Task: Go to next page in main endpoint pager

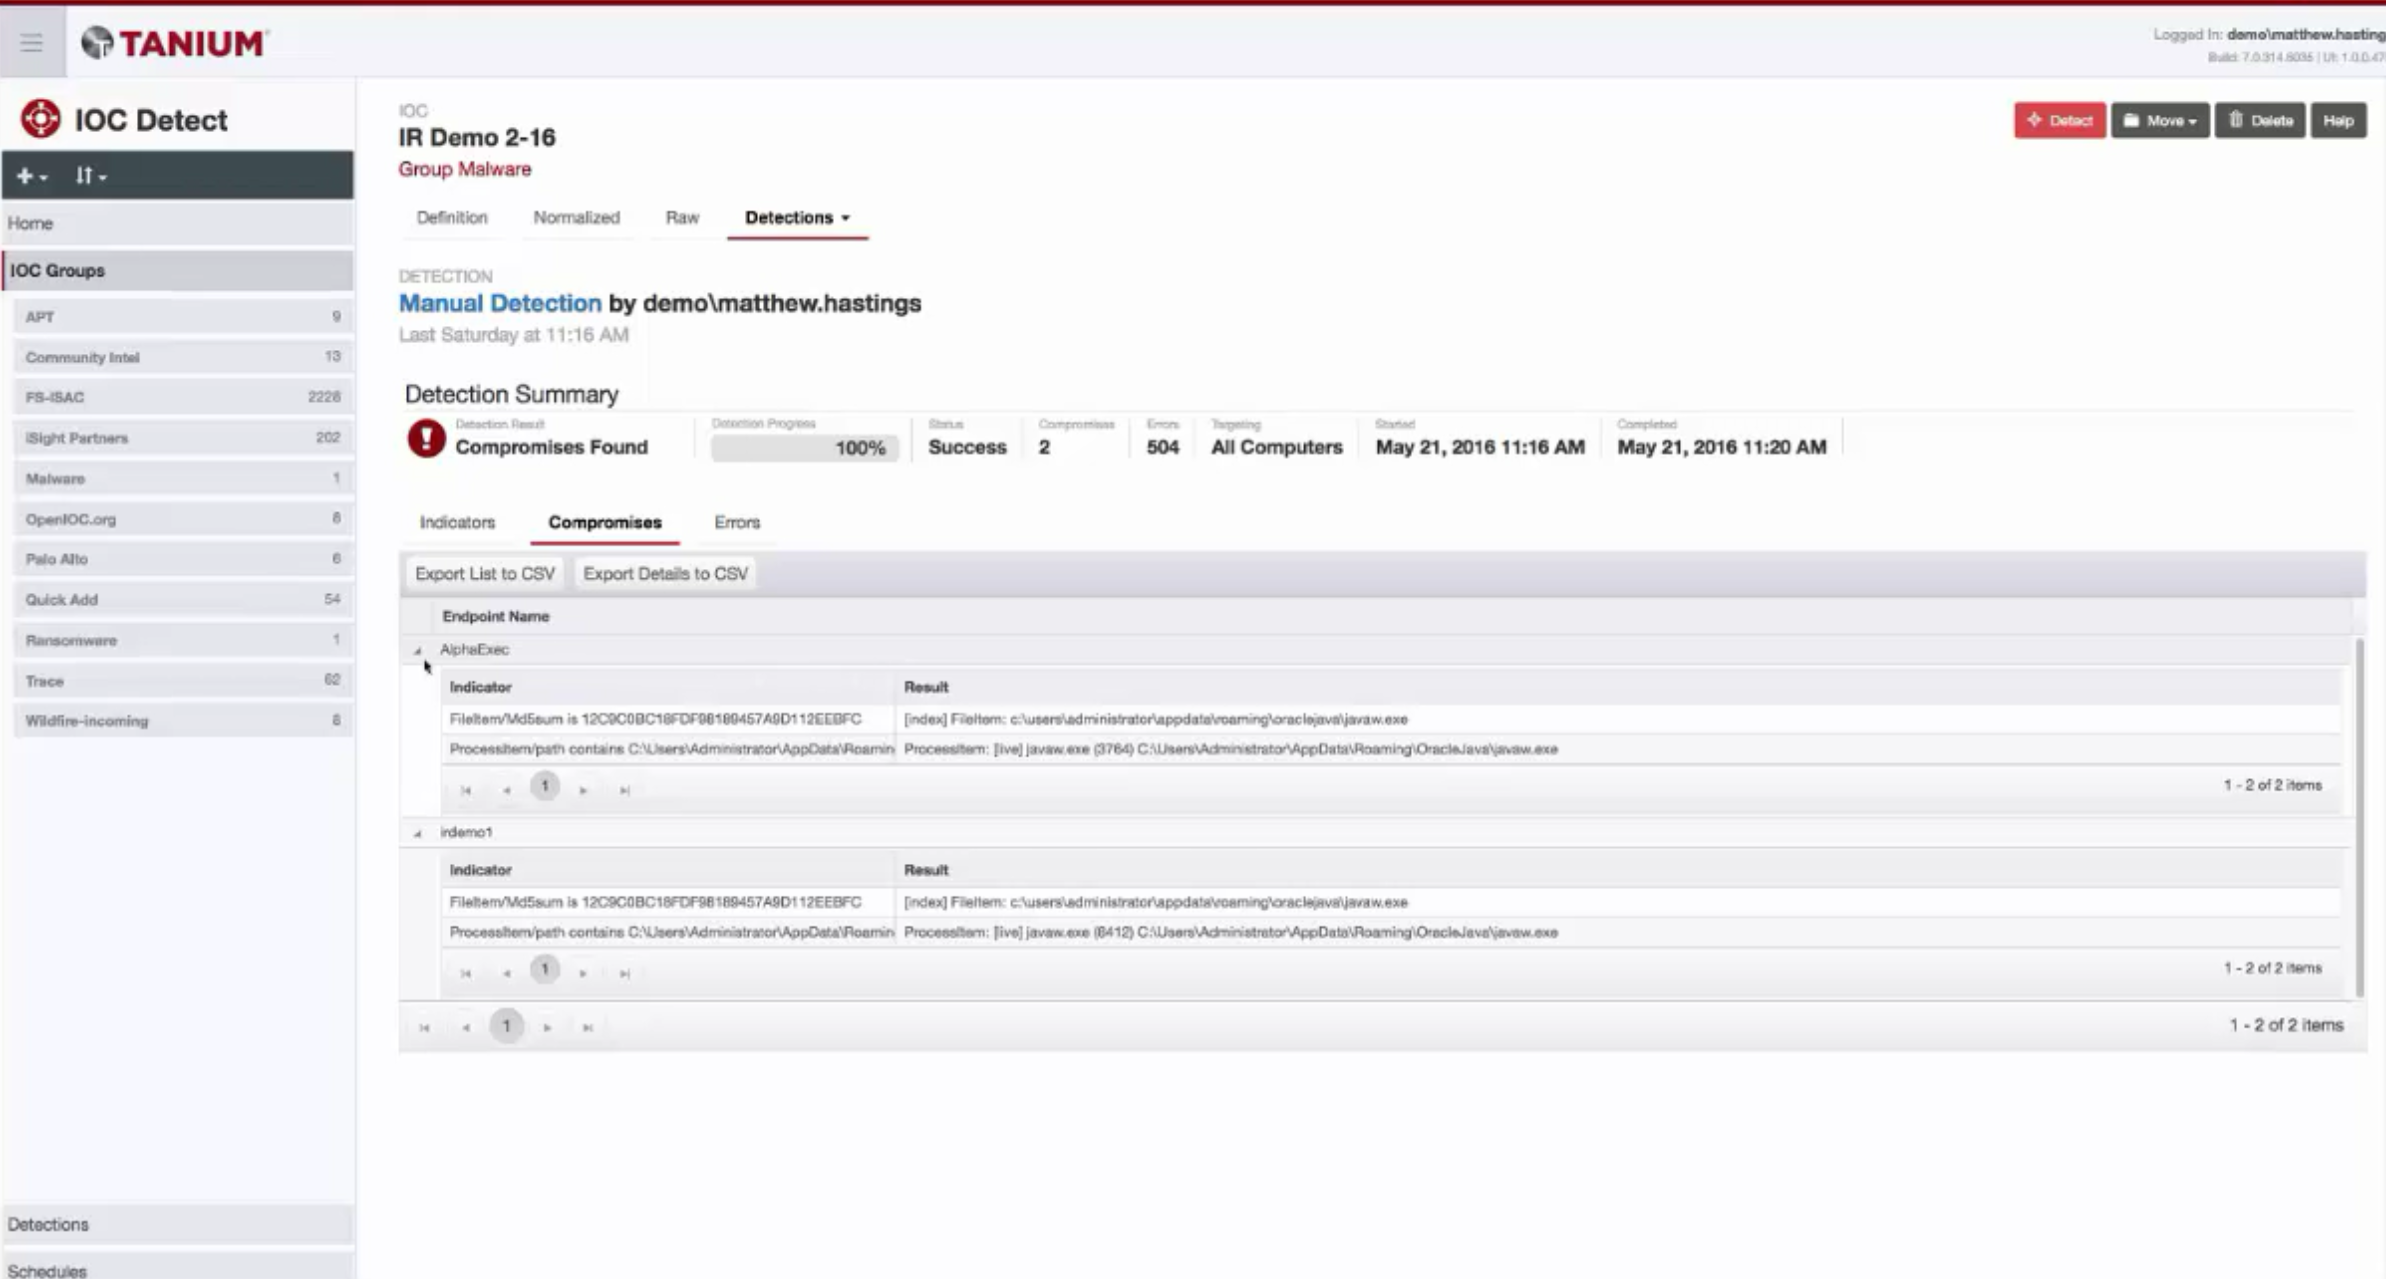Action: [547, 1027]
